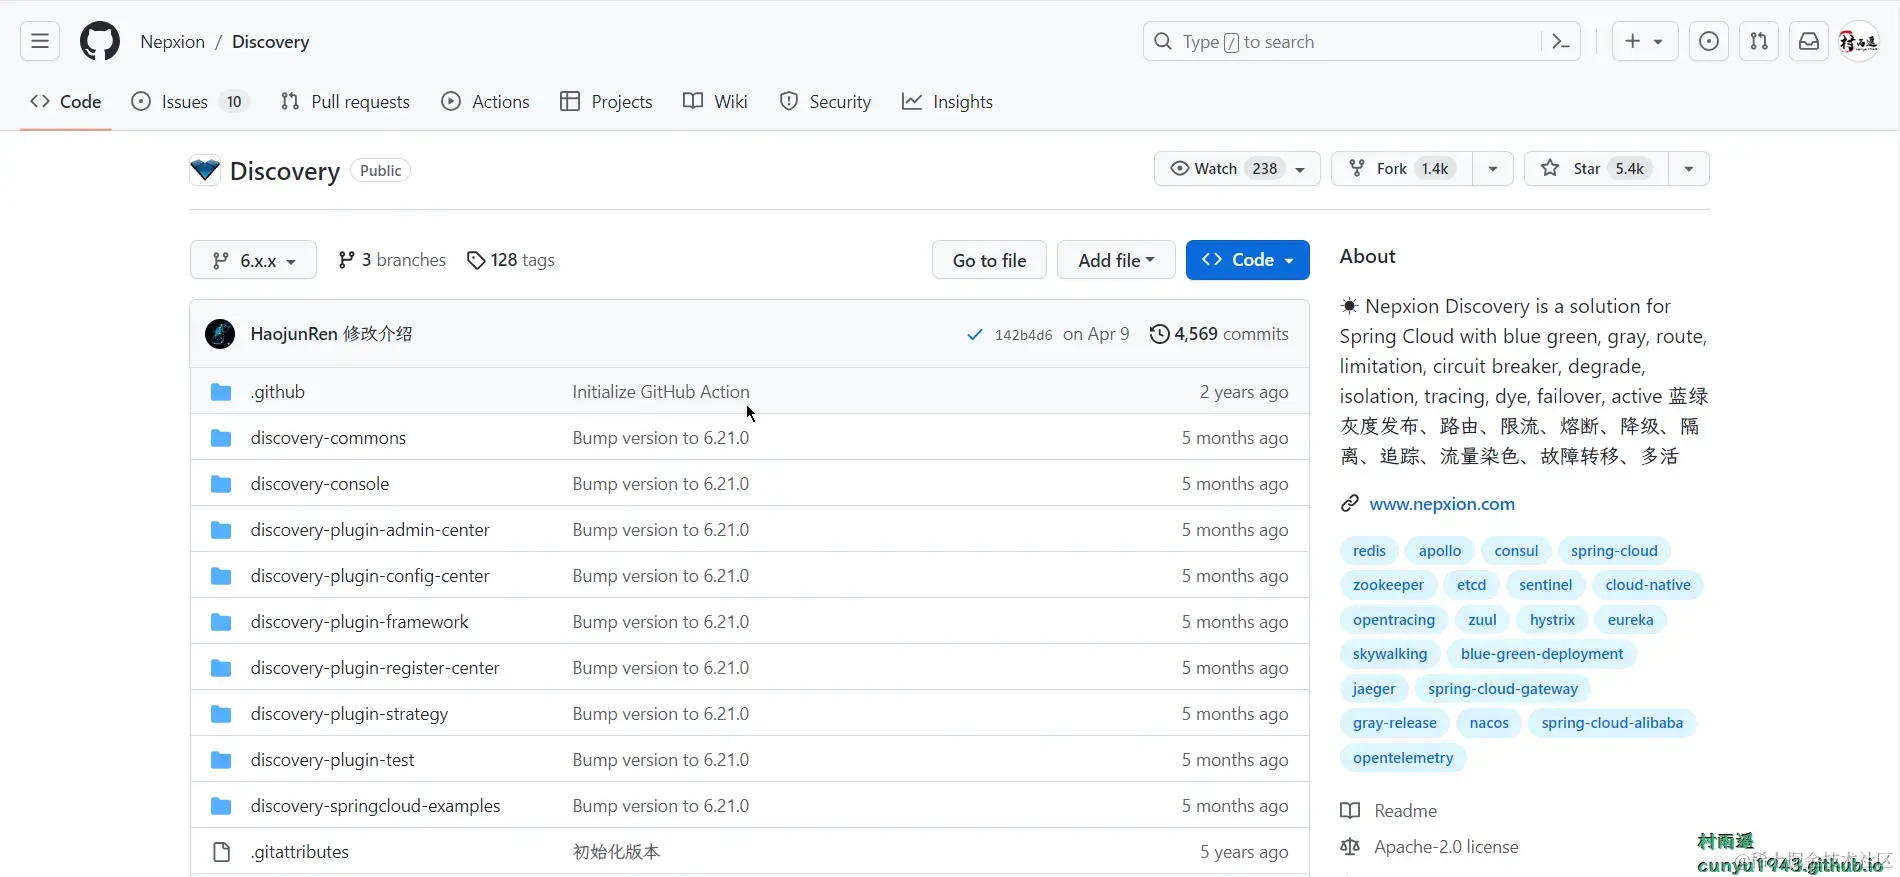Open the hamburger navigation menu
1900x877 pixels.
tap(40, 41)
